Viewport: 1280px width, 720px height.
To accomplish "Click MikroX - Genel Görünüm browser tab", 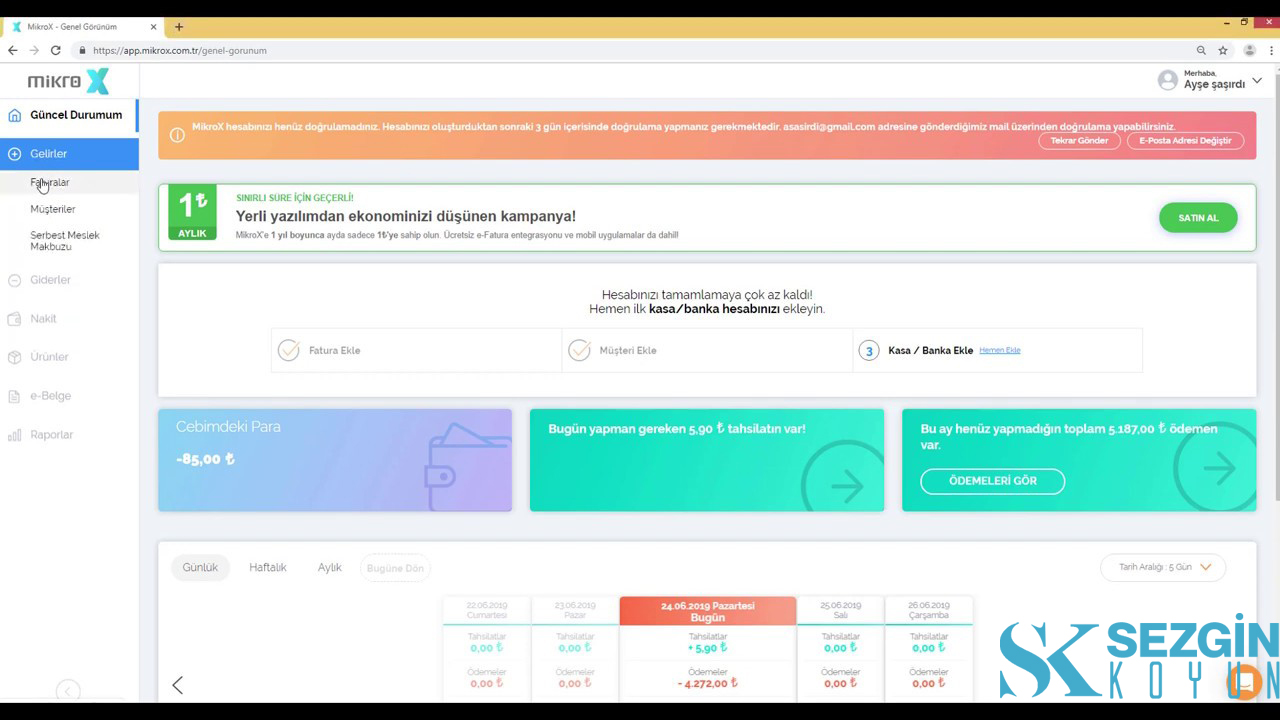I will click(x=83, y=27).
